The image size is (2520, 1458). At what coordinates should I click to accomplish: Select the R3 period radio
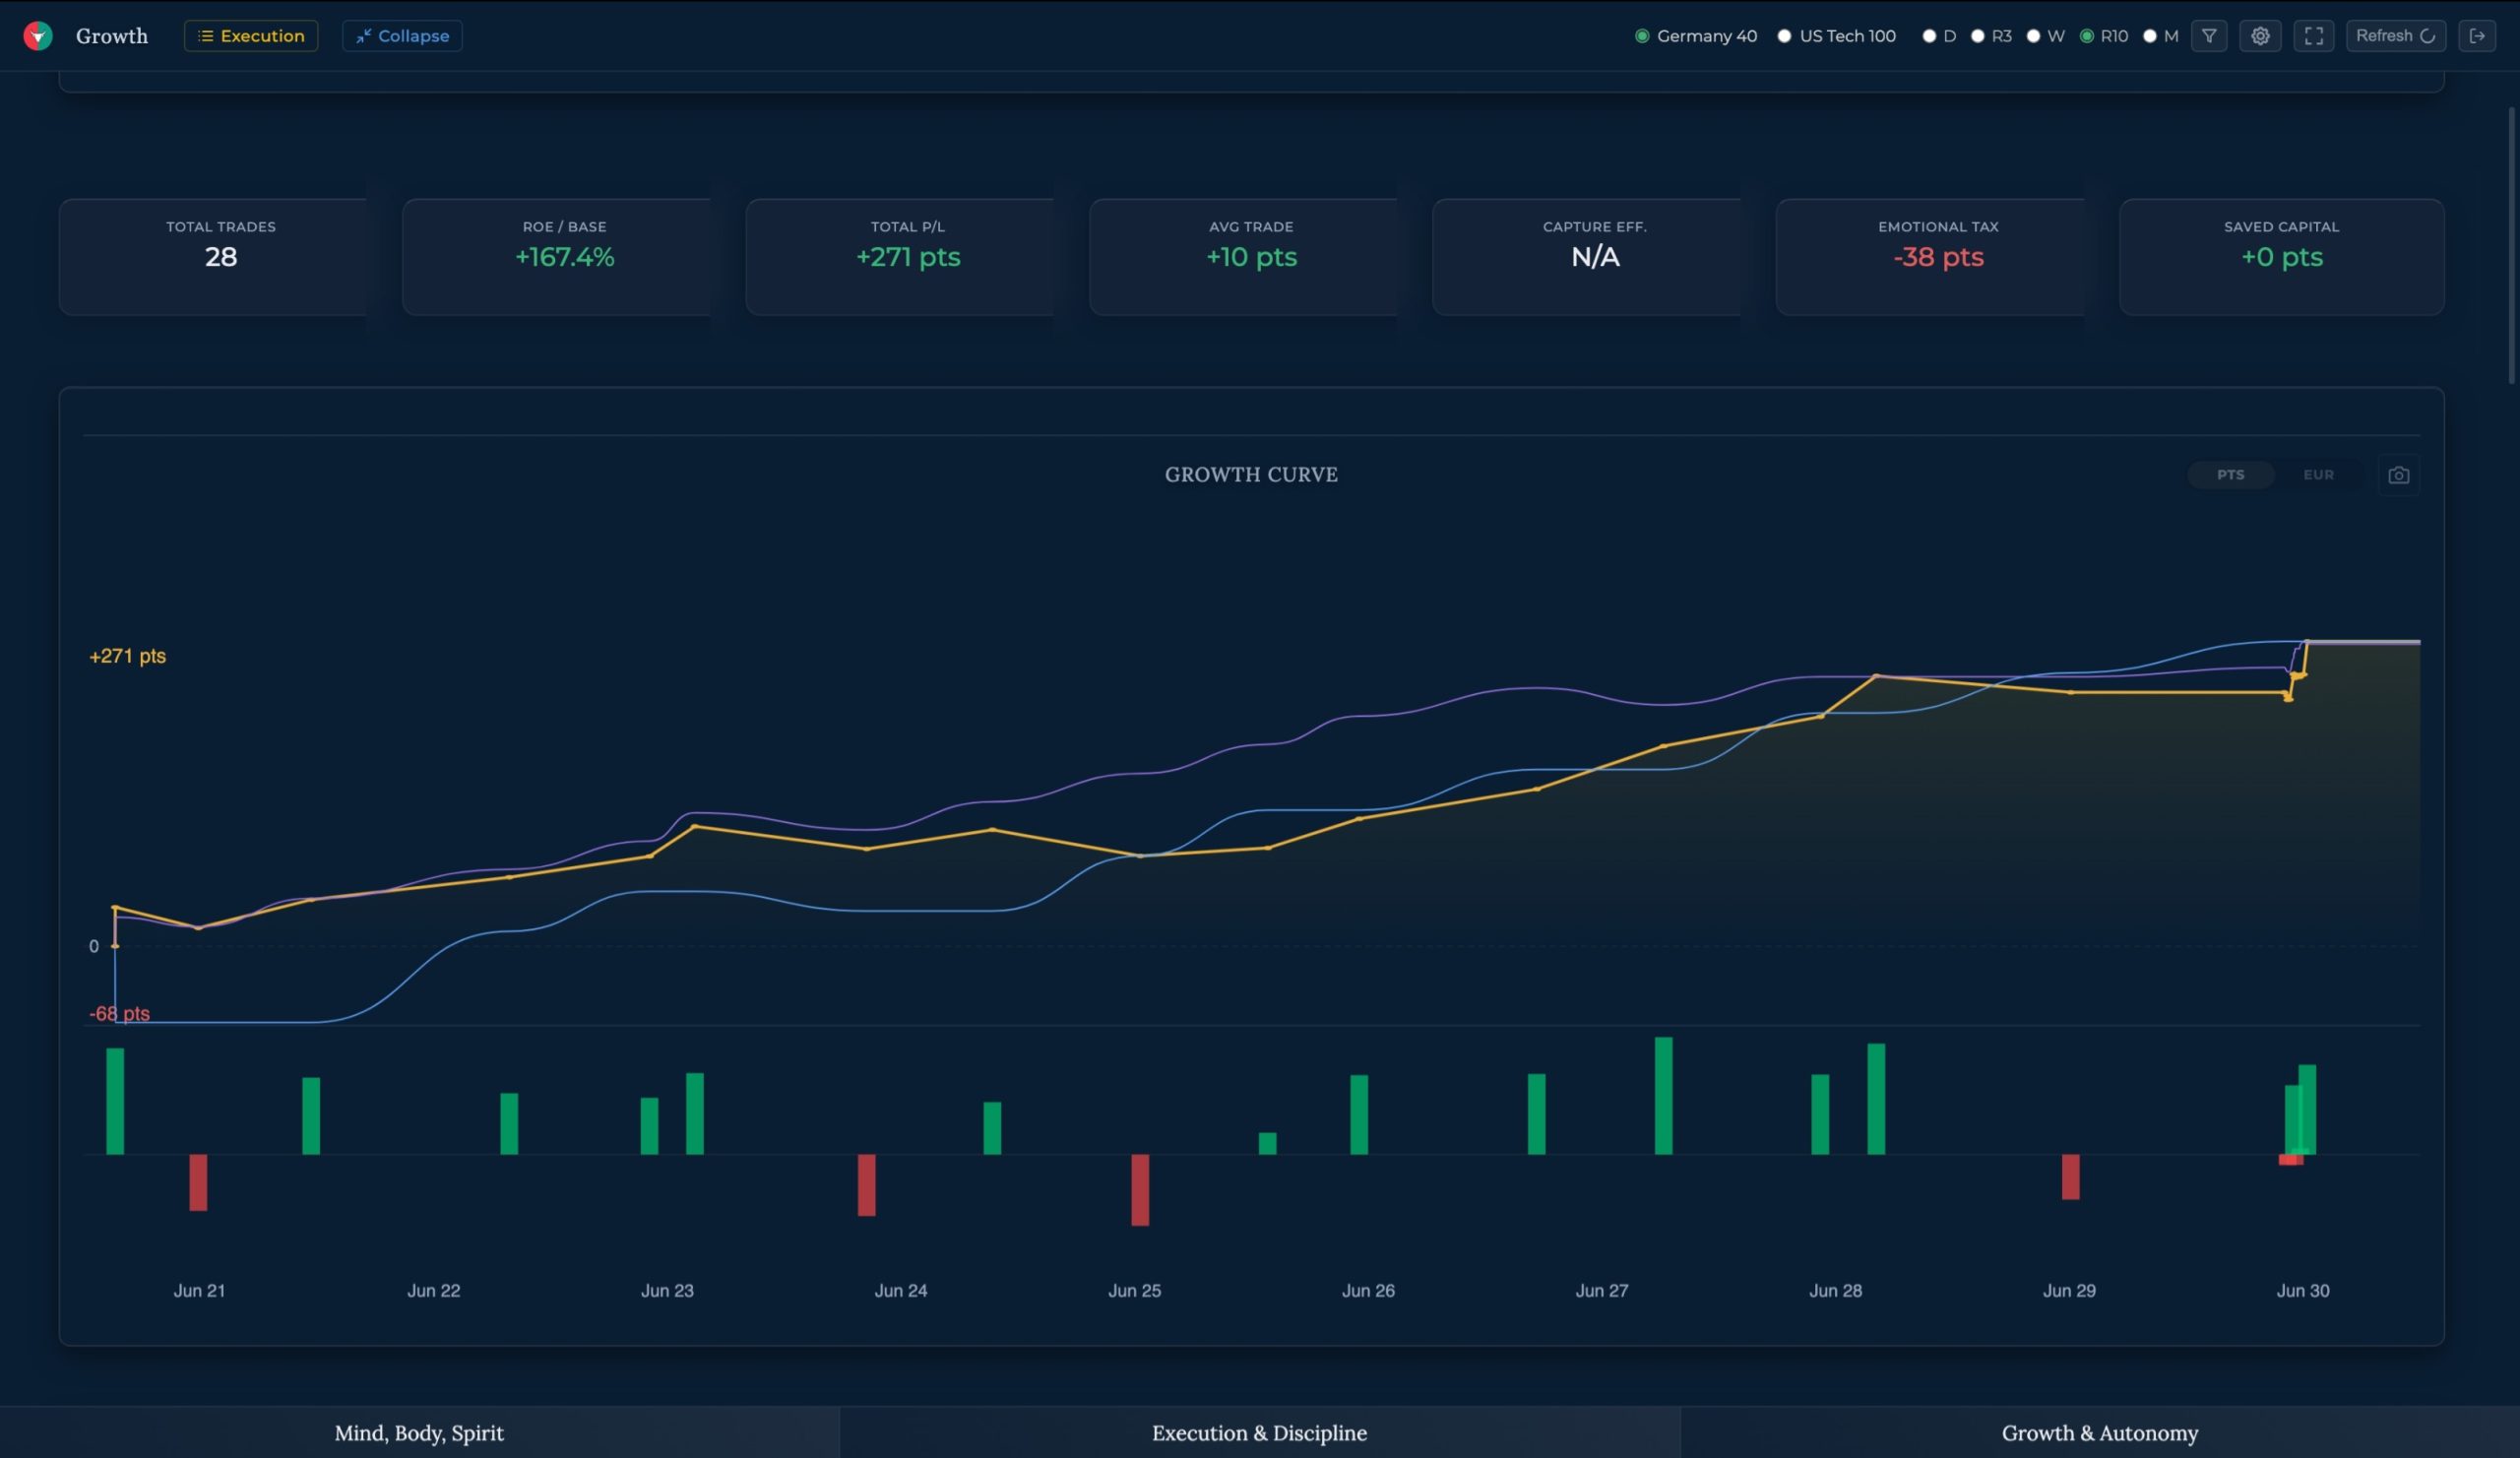[1977, 36]
